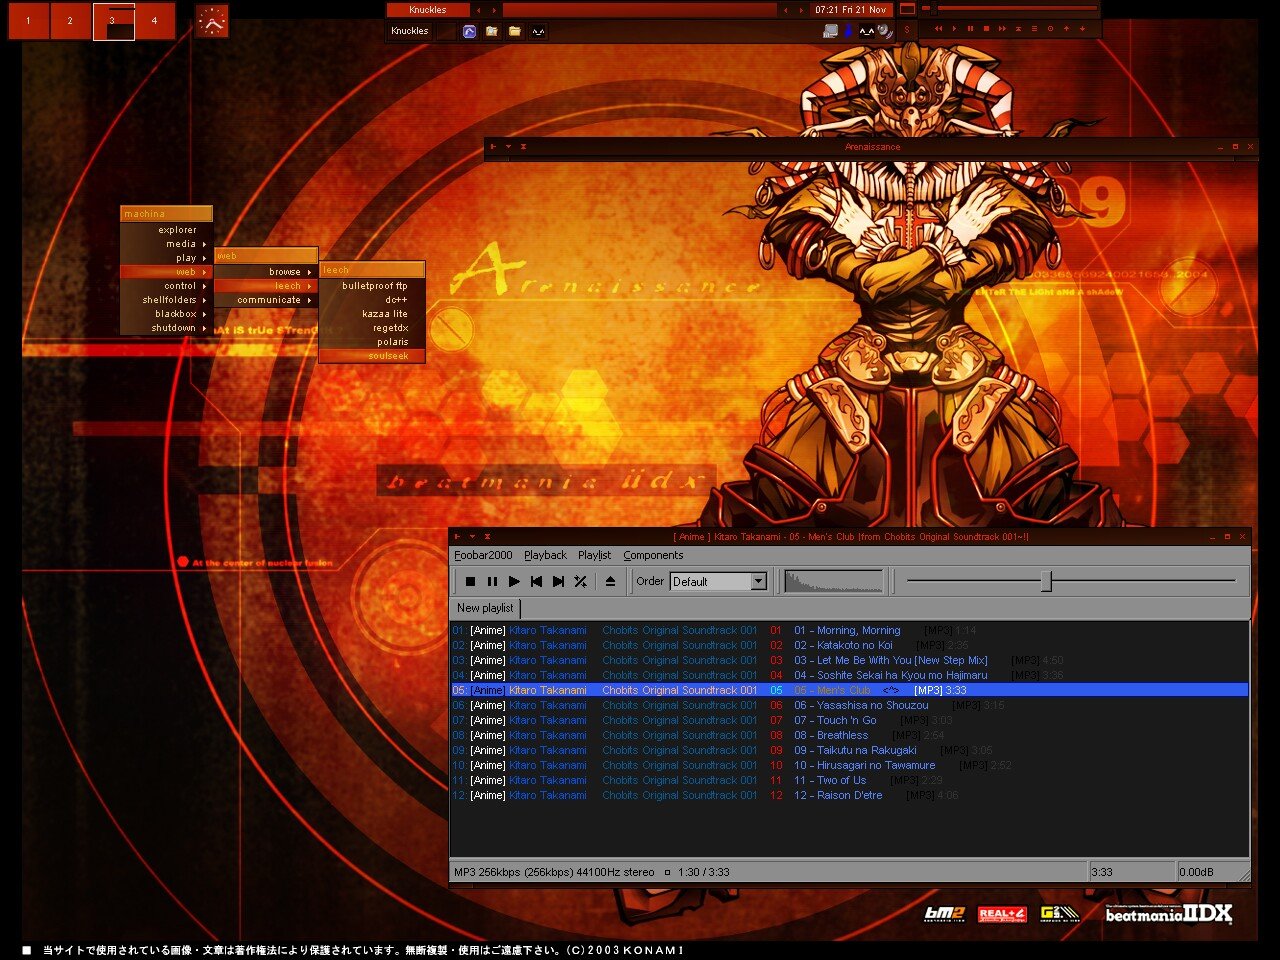Launch polaris from leech menu
The height and width of the screenshot is (960, 1280).
click(372, 342)
